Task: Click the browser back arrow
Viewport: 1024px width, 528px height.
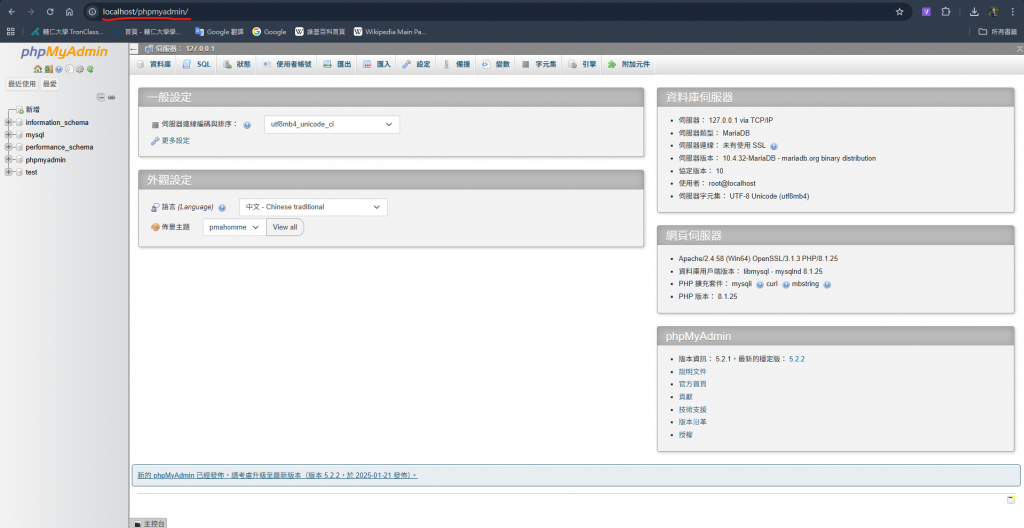Action: [x=12, y=12]
